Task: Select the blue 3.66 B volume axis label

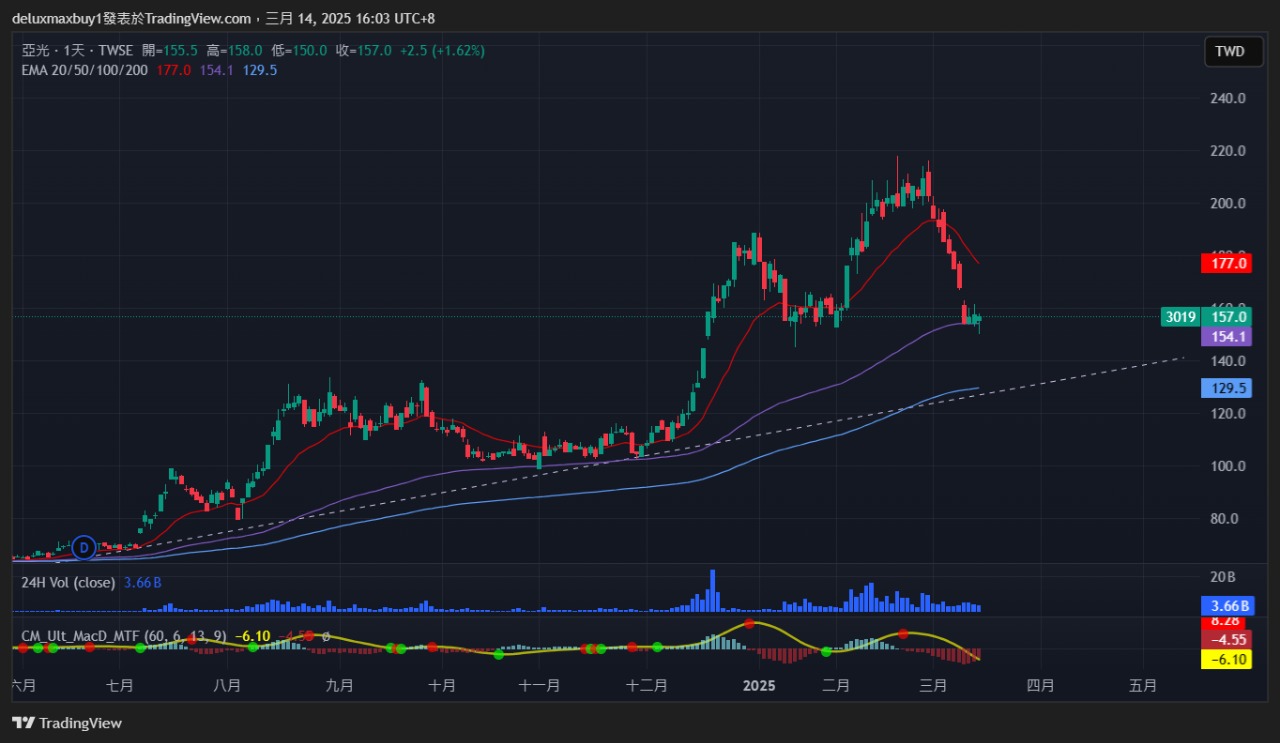Action: point(1228,606)
